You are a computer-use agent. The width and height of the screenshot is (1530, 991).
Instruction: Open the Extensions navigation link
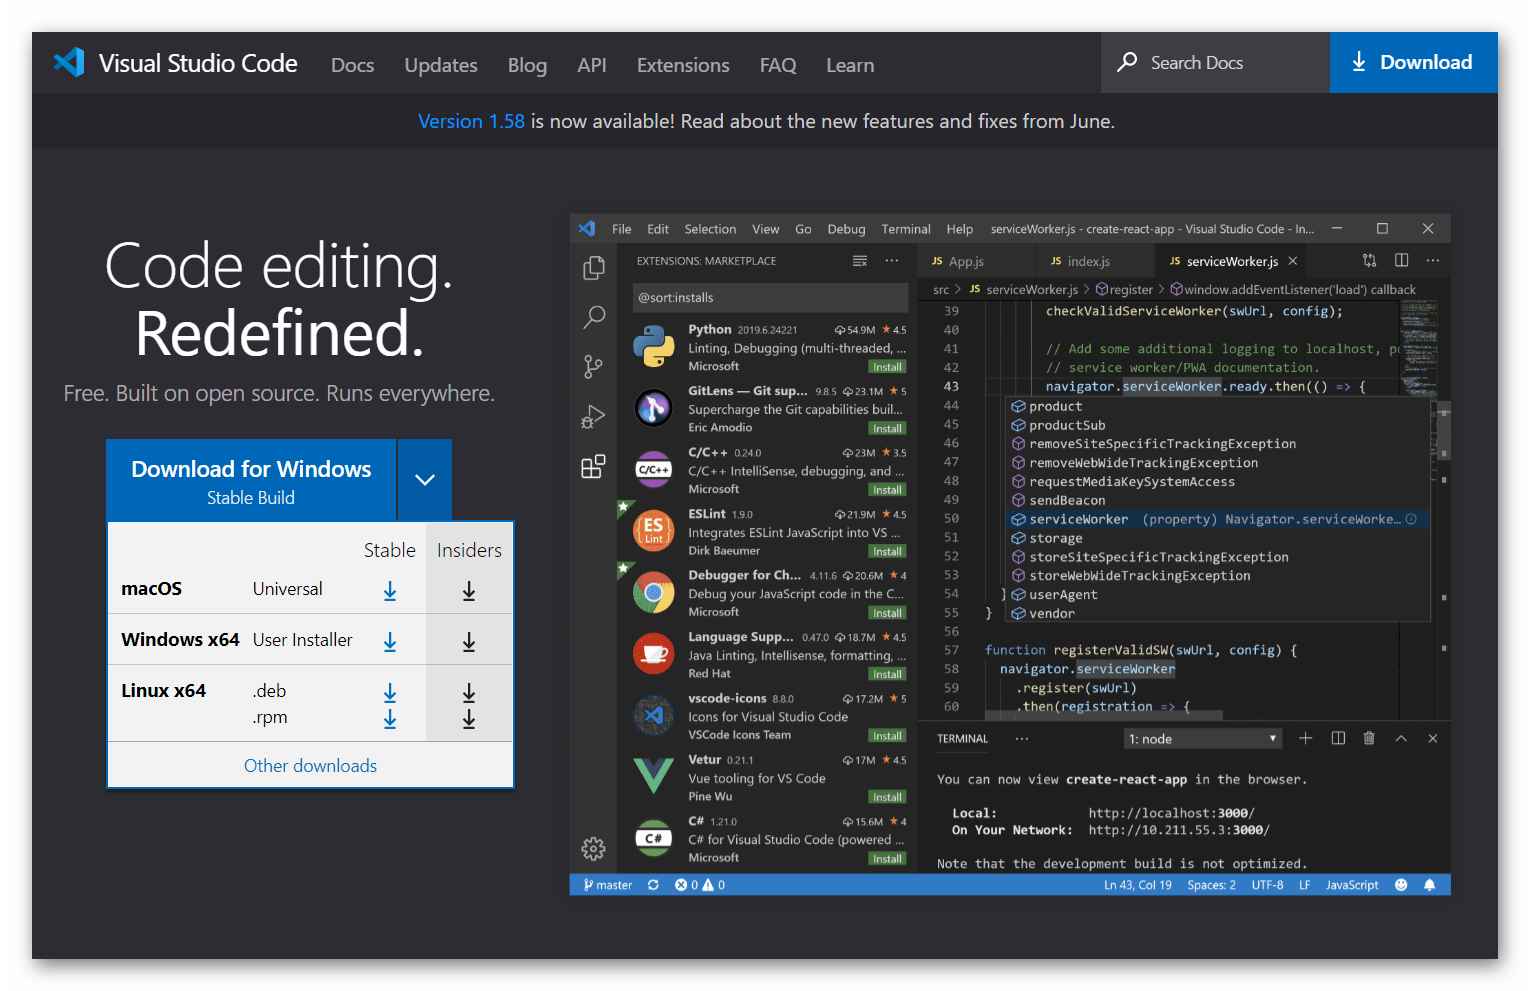(x=683, y=65)
